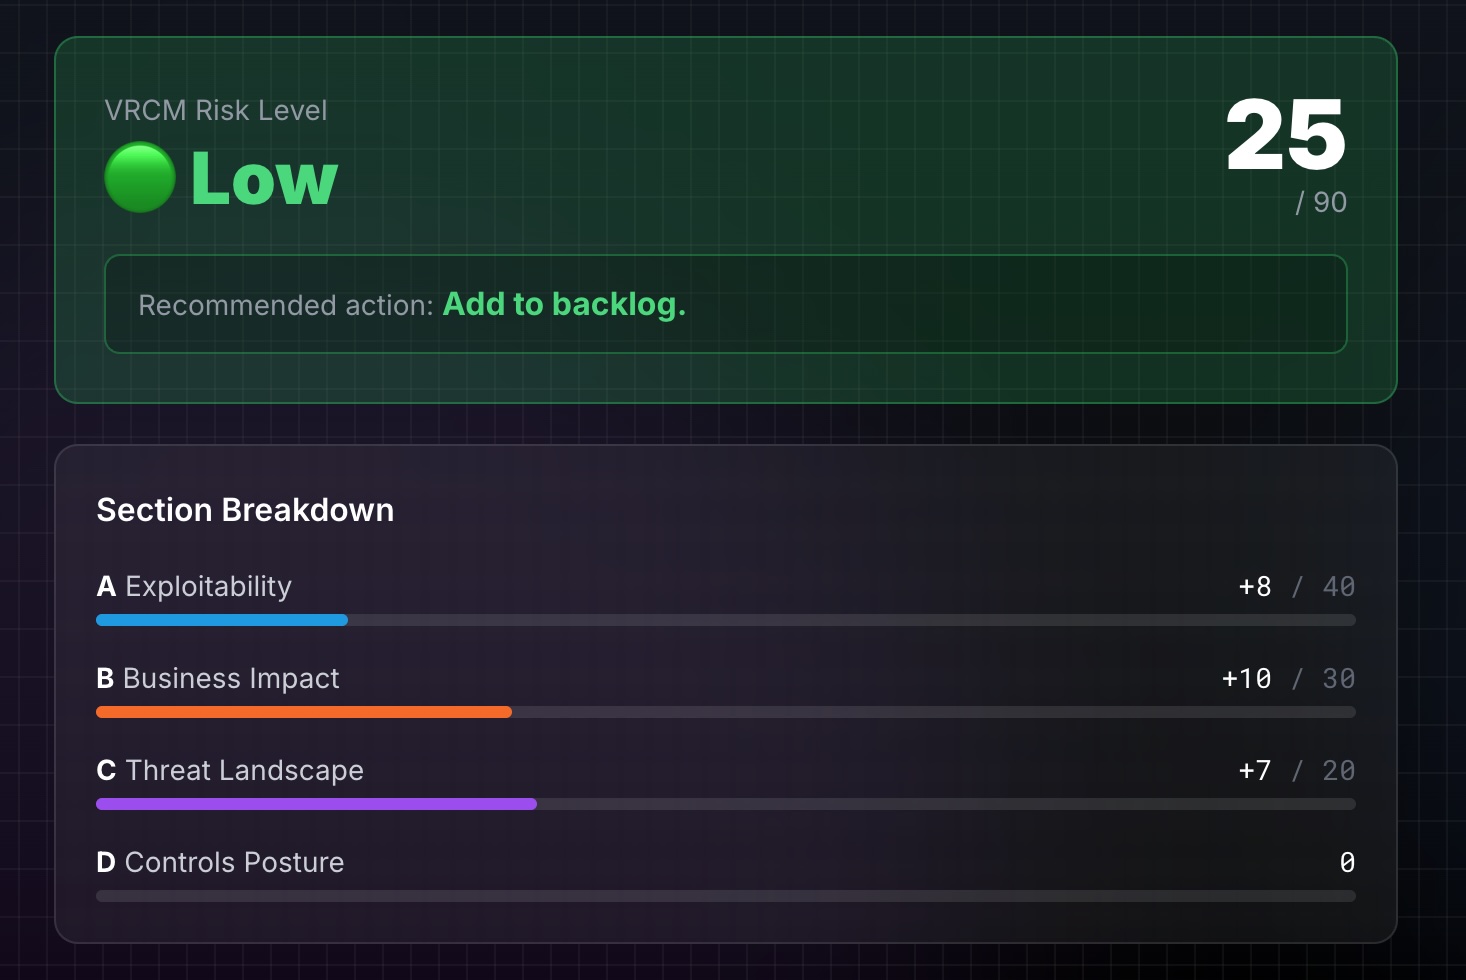Select the A Exploitability row label
This screenshot has width=1466, height=980.
point(194,586)
